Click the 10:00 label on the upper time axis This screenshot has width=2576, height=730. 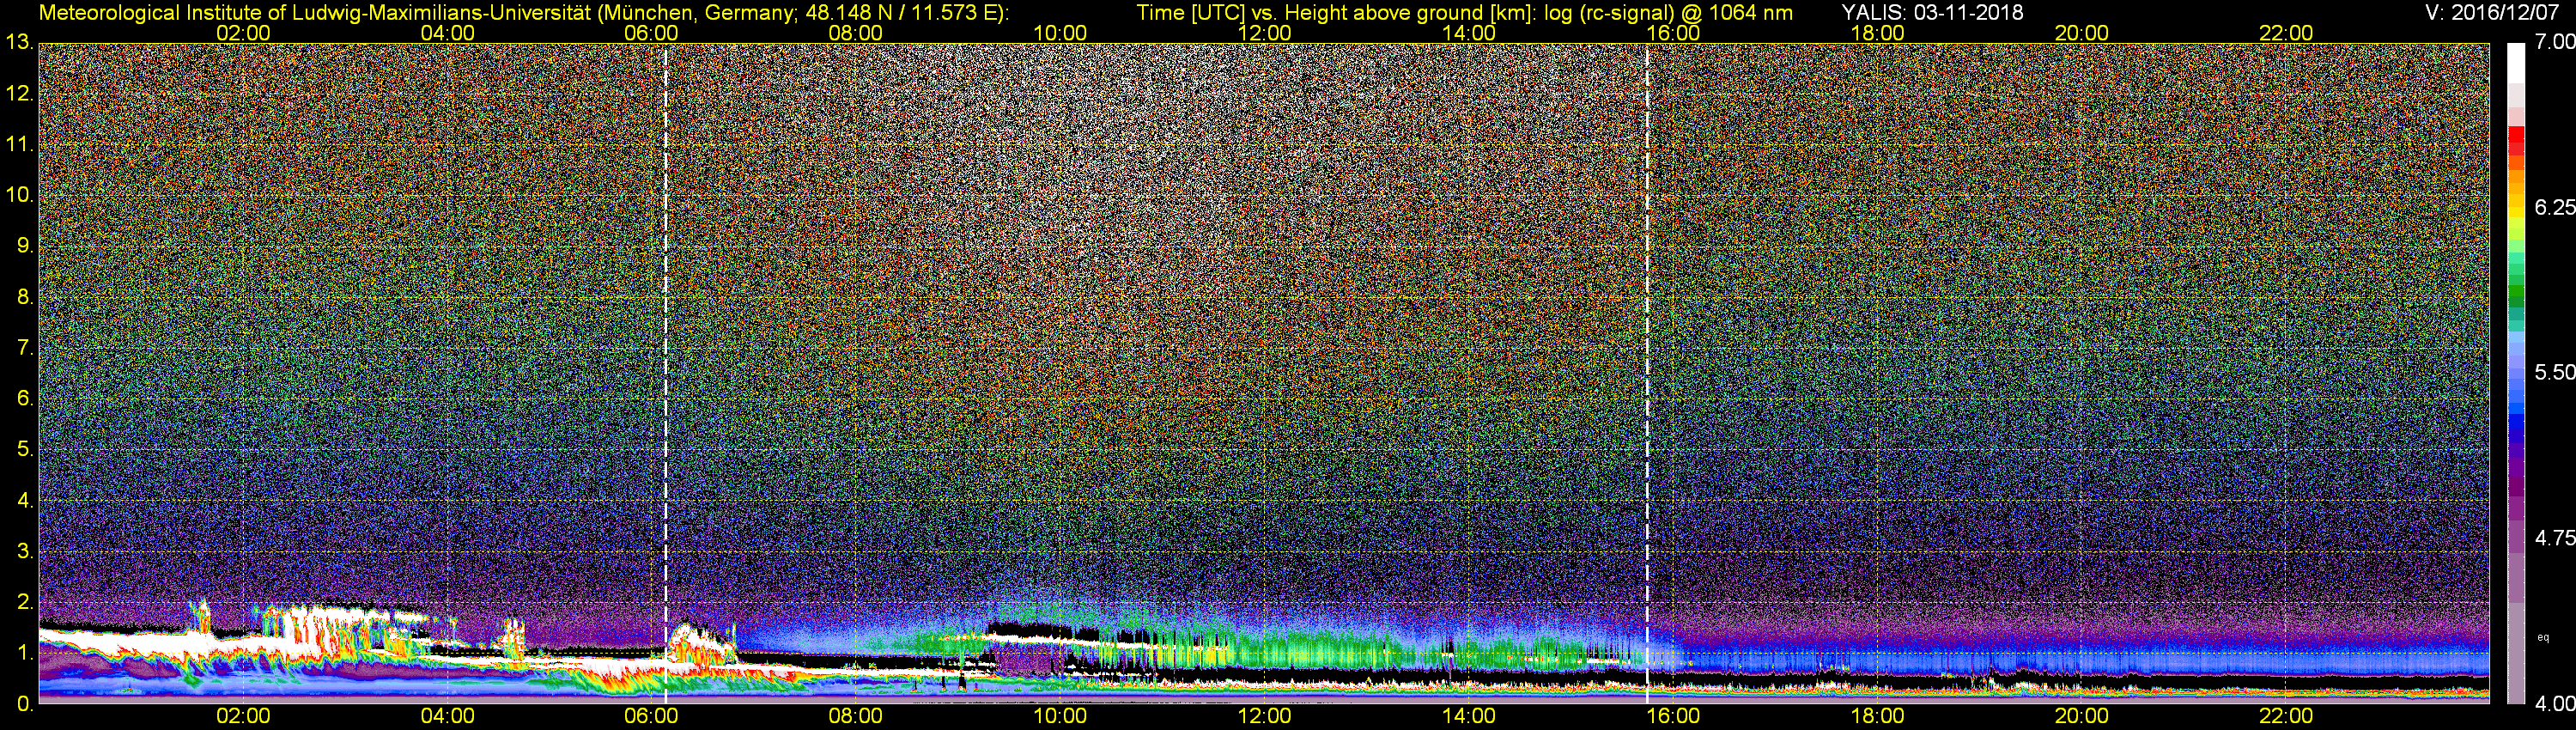point(1060,33)
